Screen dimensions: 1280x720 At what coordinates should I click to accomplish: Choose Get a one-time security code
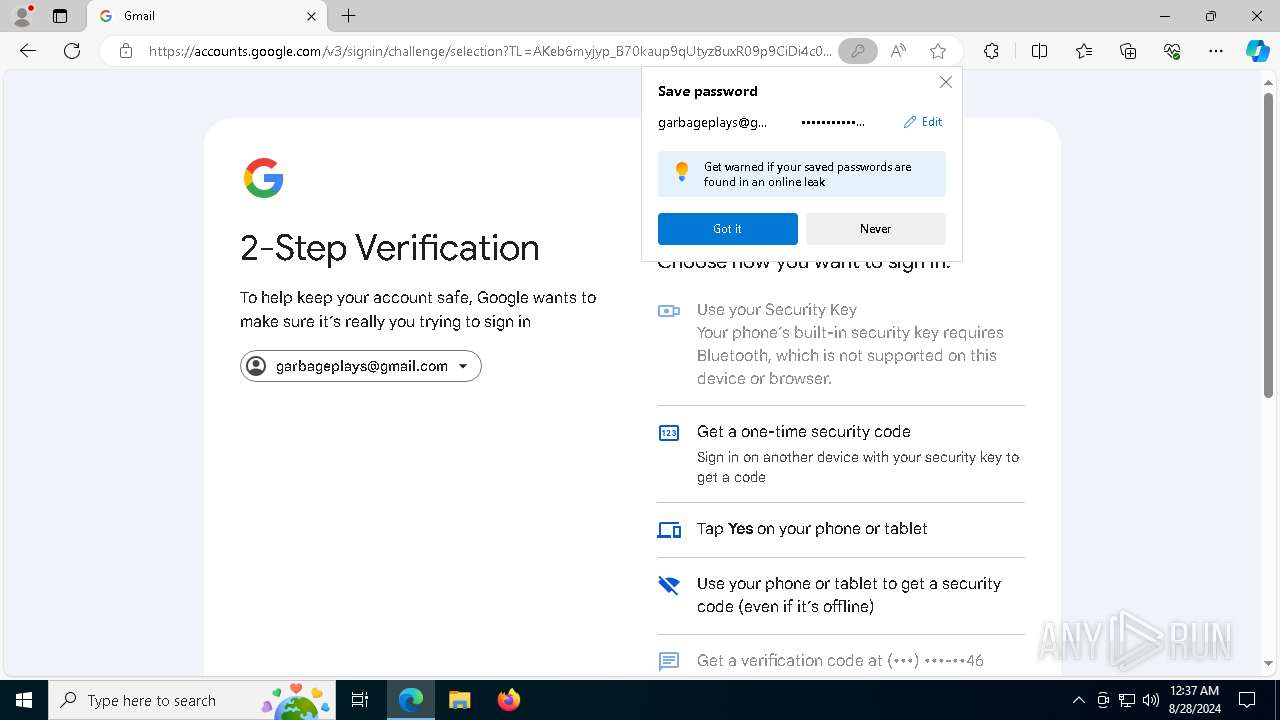[840, 454]
